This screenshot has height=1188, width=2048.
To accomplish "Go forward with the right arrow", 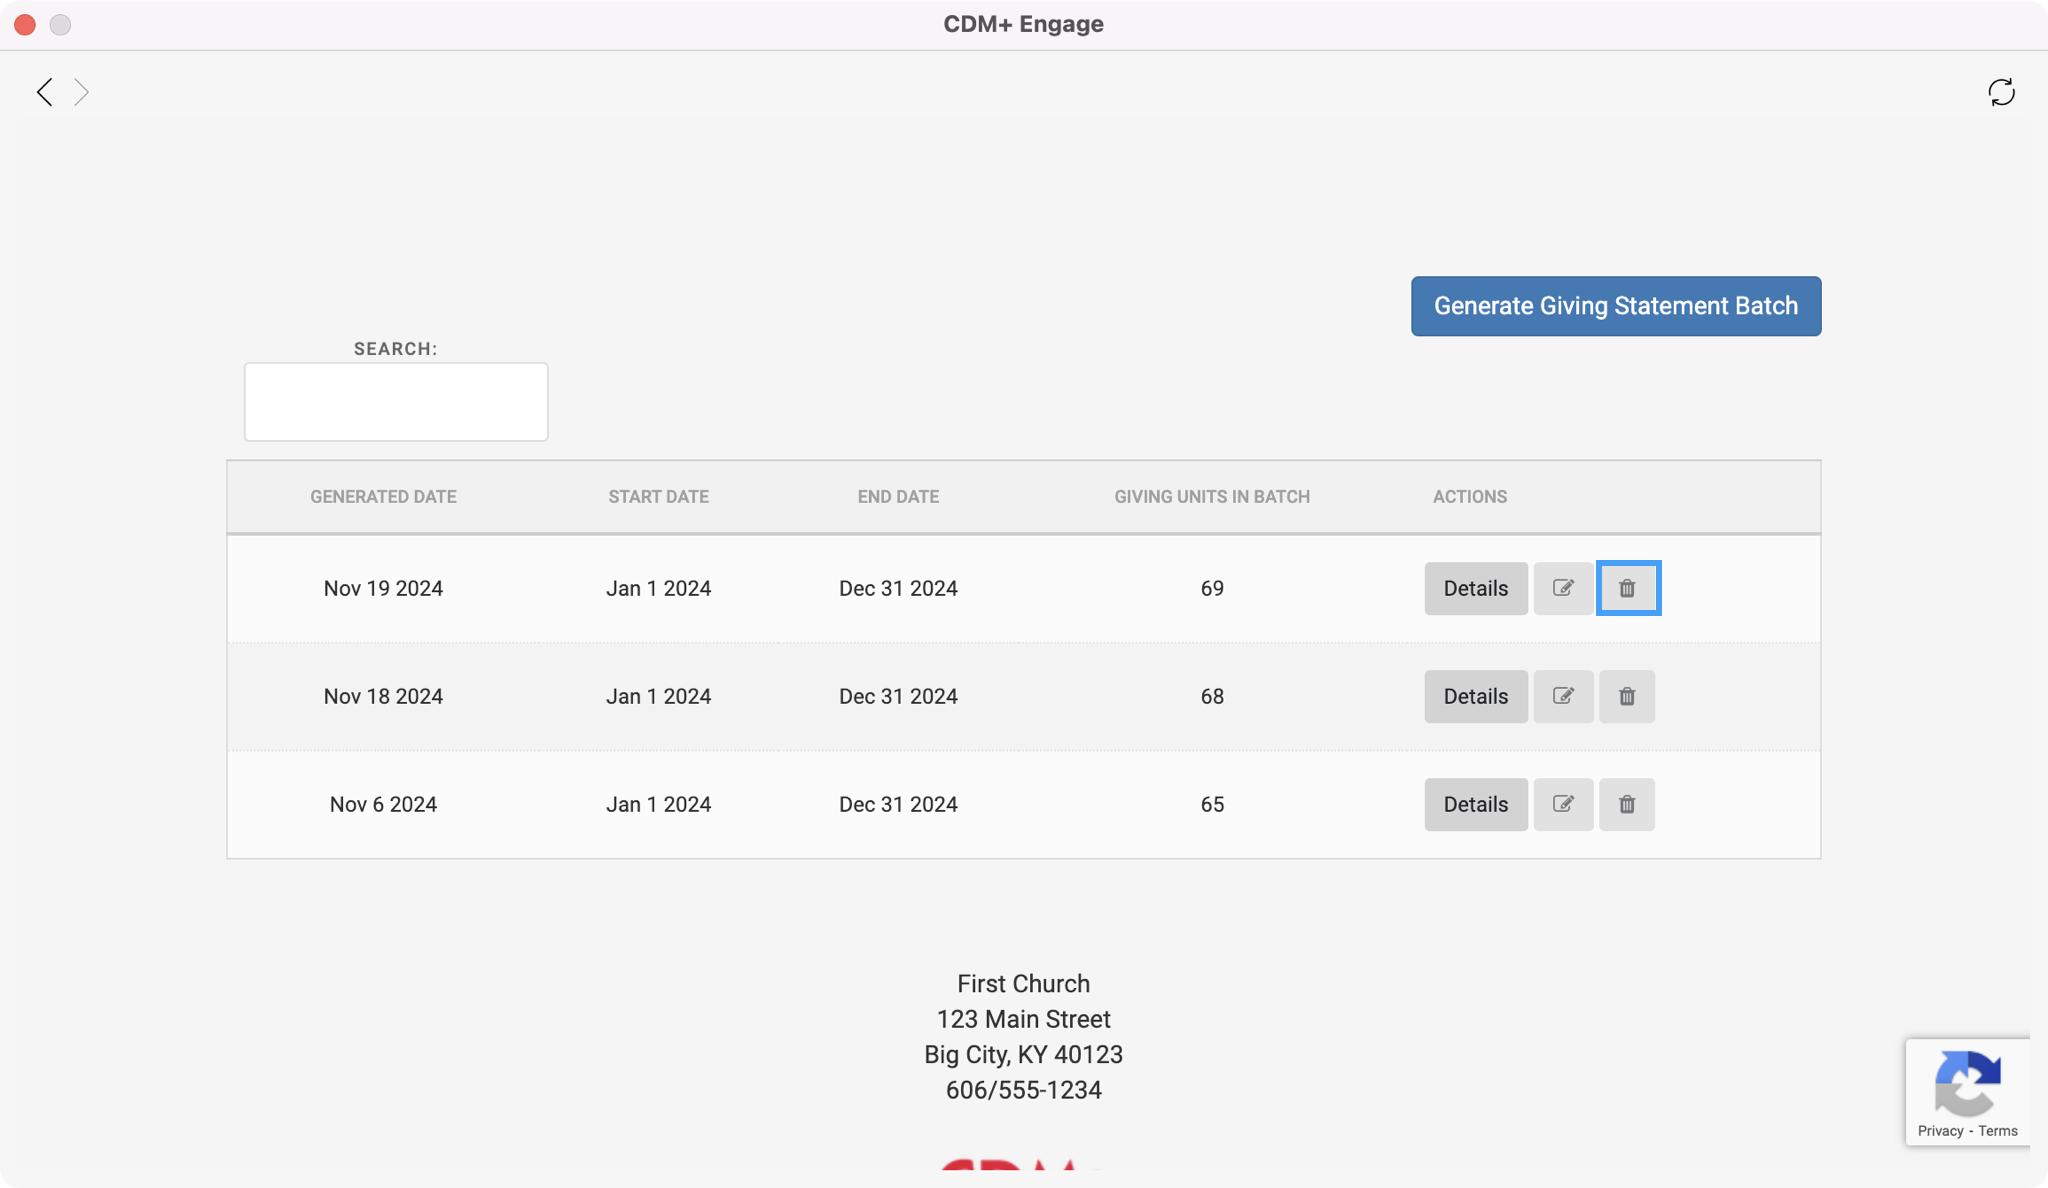I will tap(82, 92).
